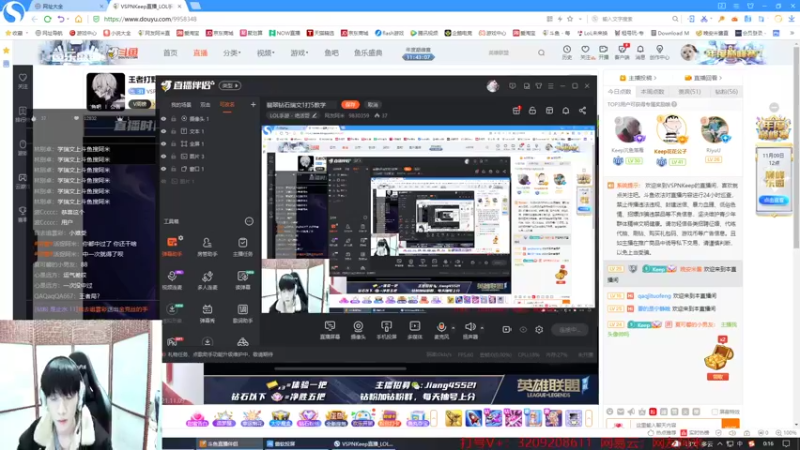
Task: Select 今日贡献 ranking tab
Action: (619, 92)
